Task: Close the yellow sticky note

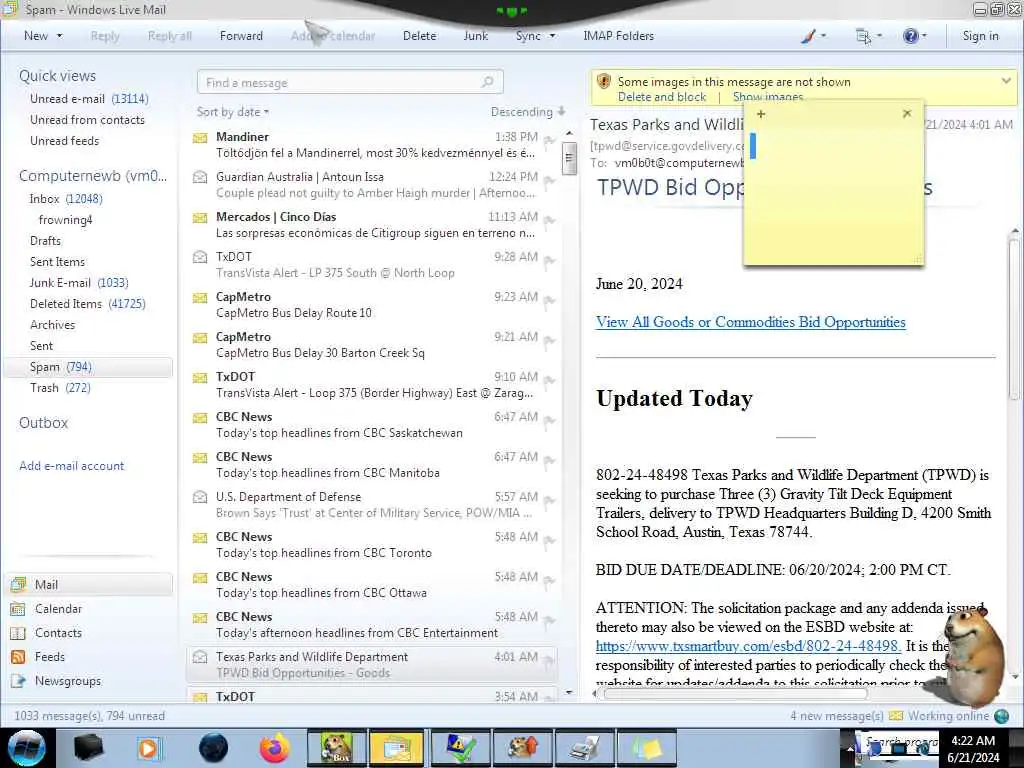Action: coord(906,114)
